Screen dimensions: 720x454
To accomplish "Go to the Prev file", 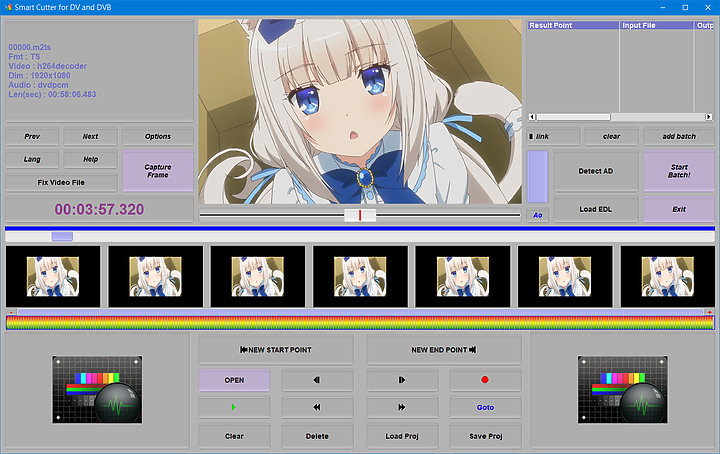I will point(32,136).
